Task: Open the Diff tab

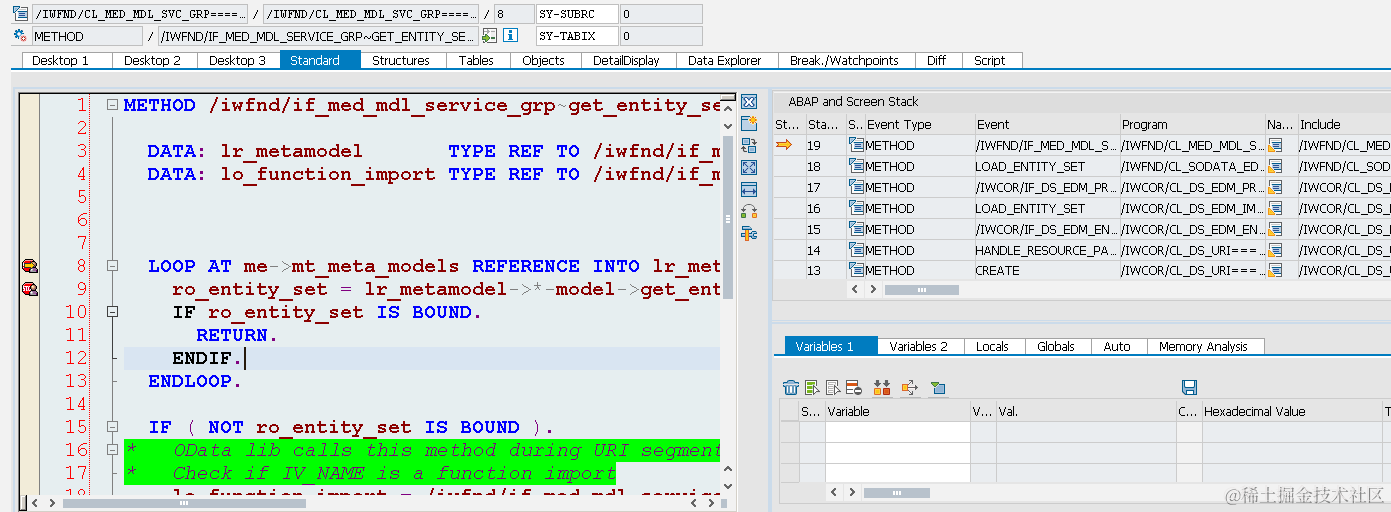Action: [x=937, y=60]
